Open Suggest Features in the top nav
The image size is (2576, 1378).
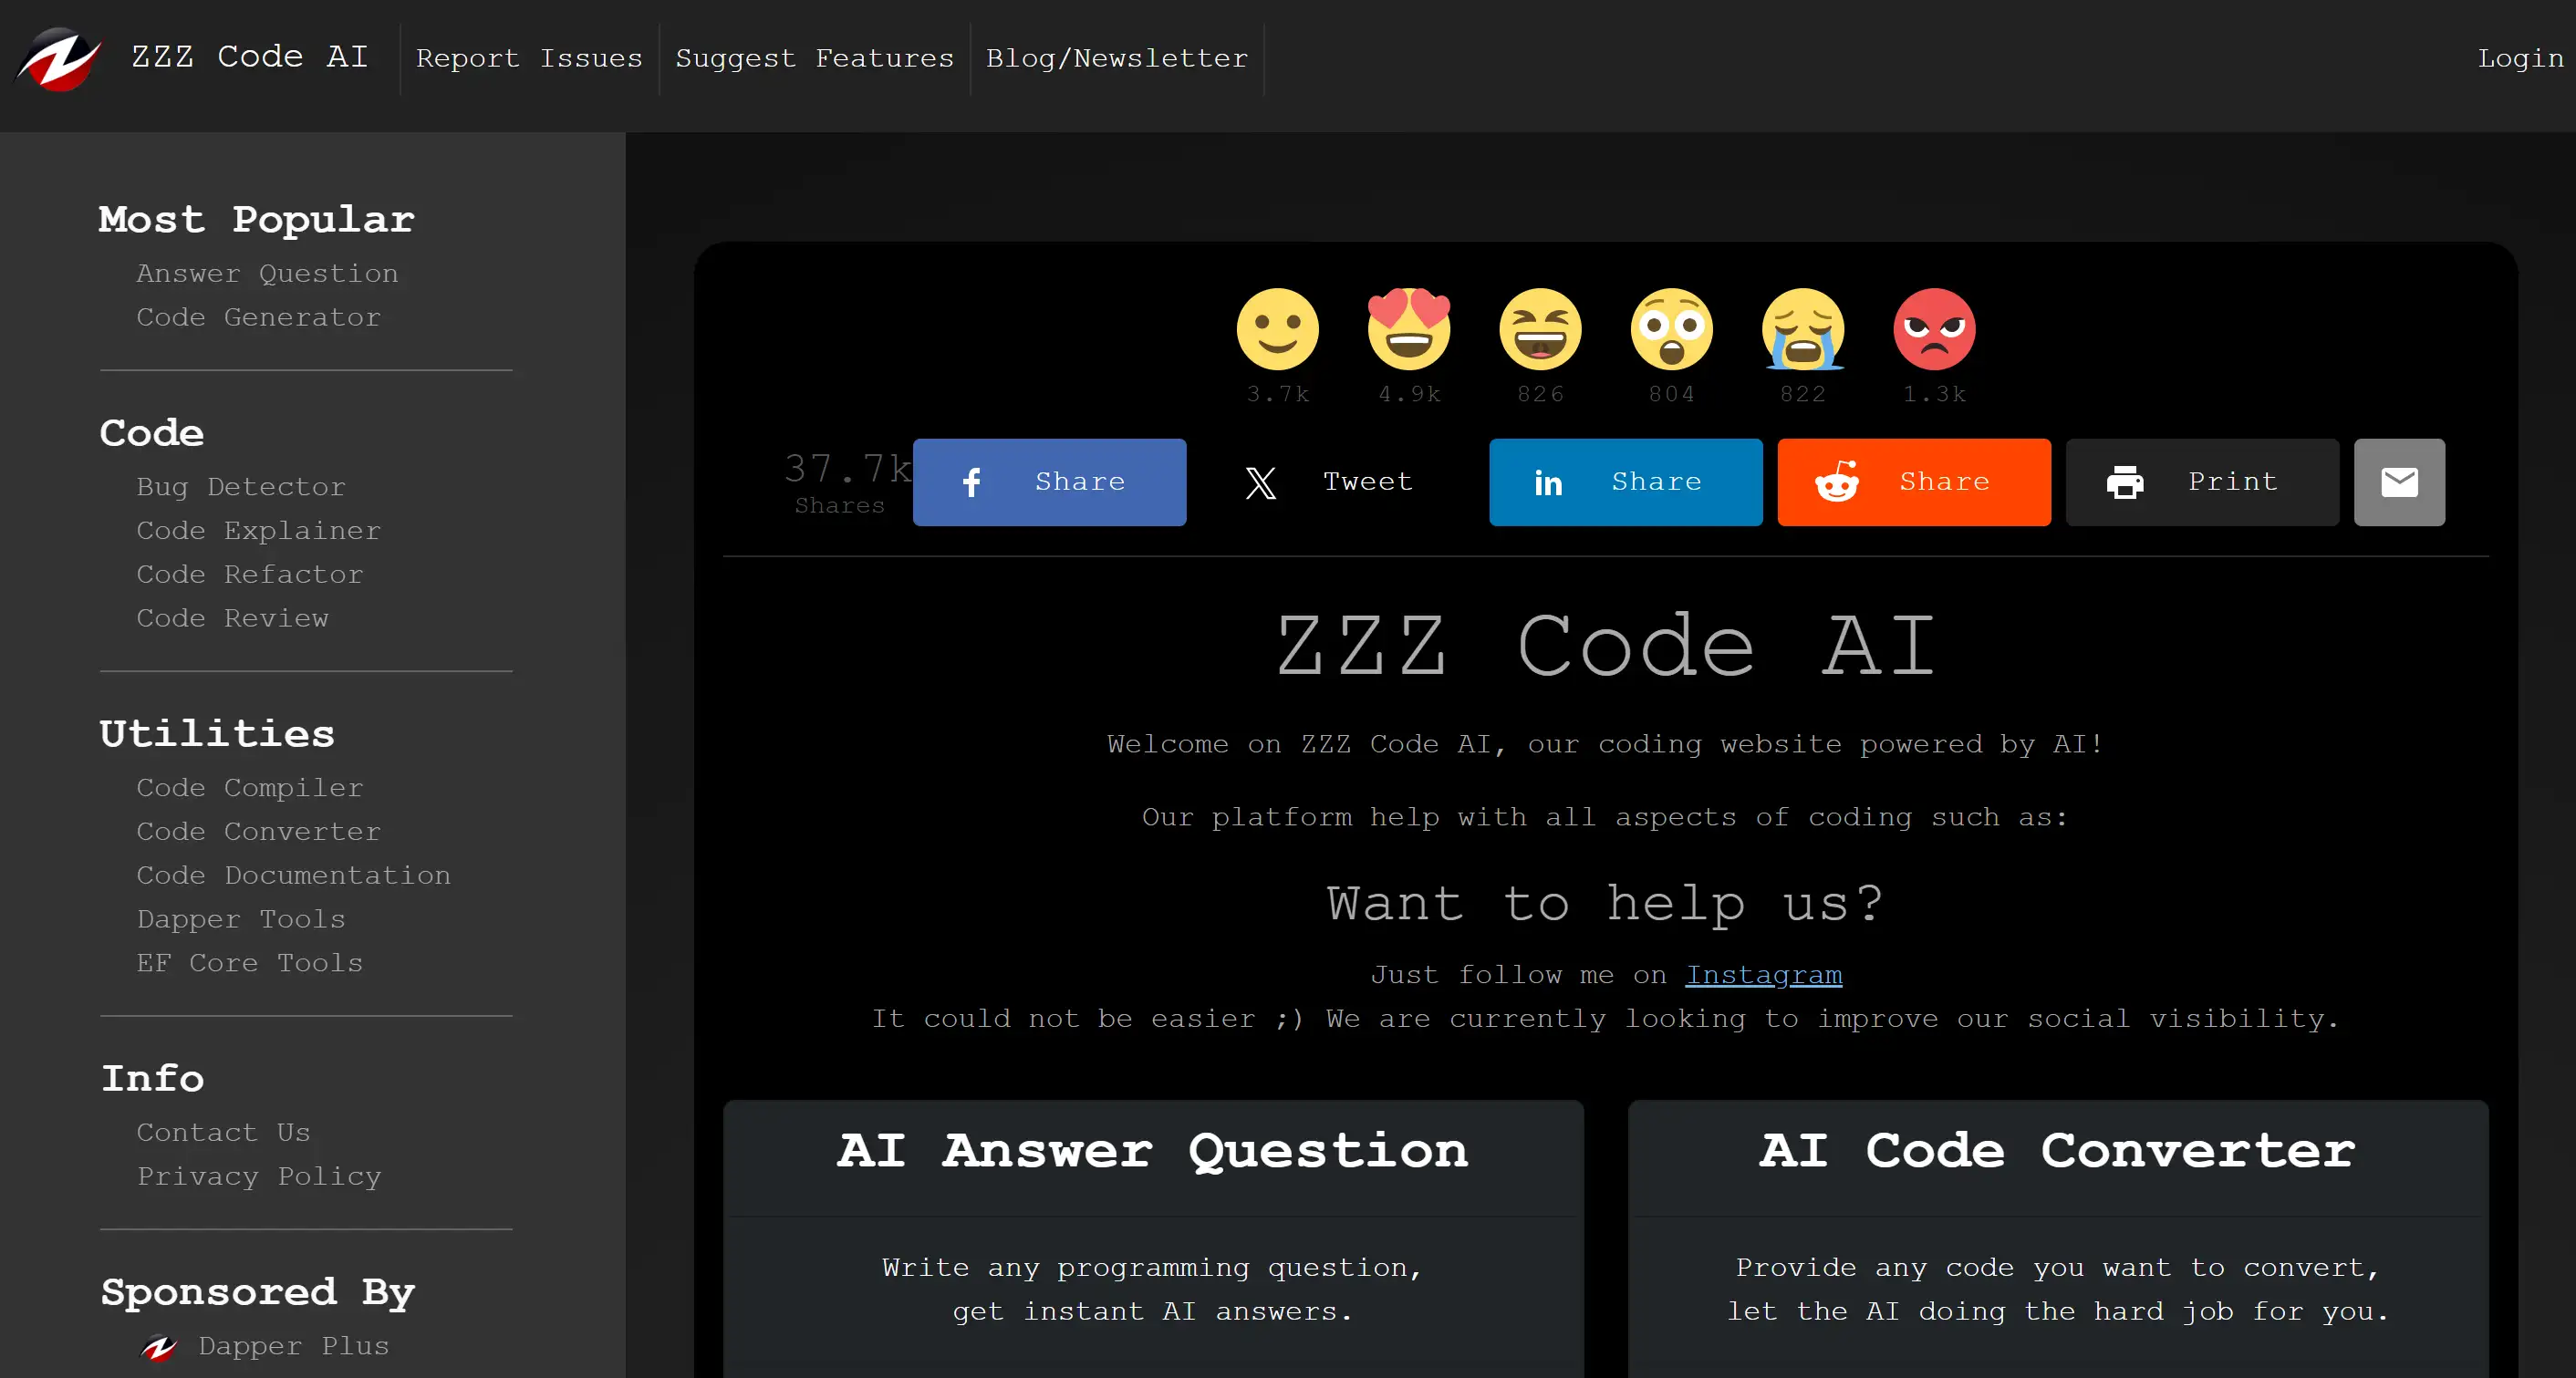click(814, 58)
